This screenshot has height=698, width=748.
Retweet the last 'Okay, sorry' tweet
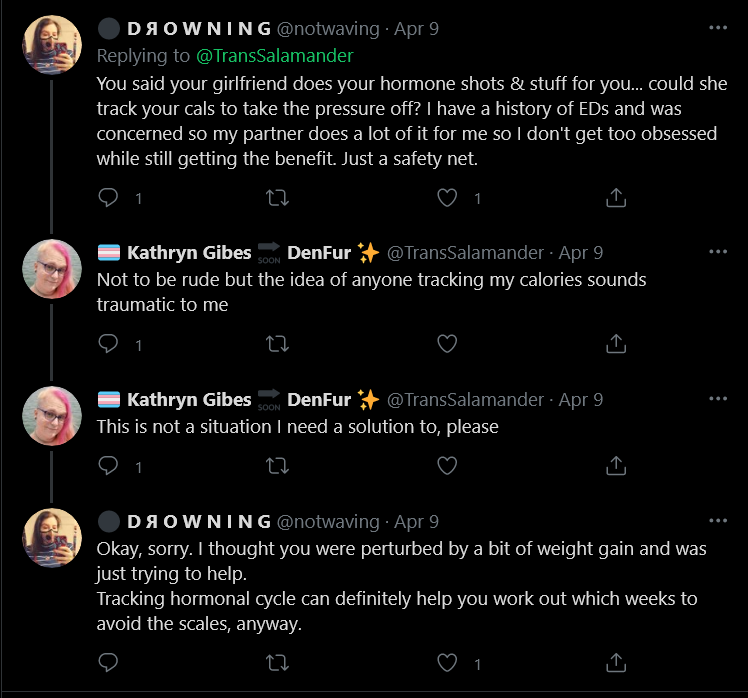tap(277, 662)
